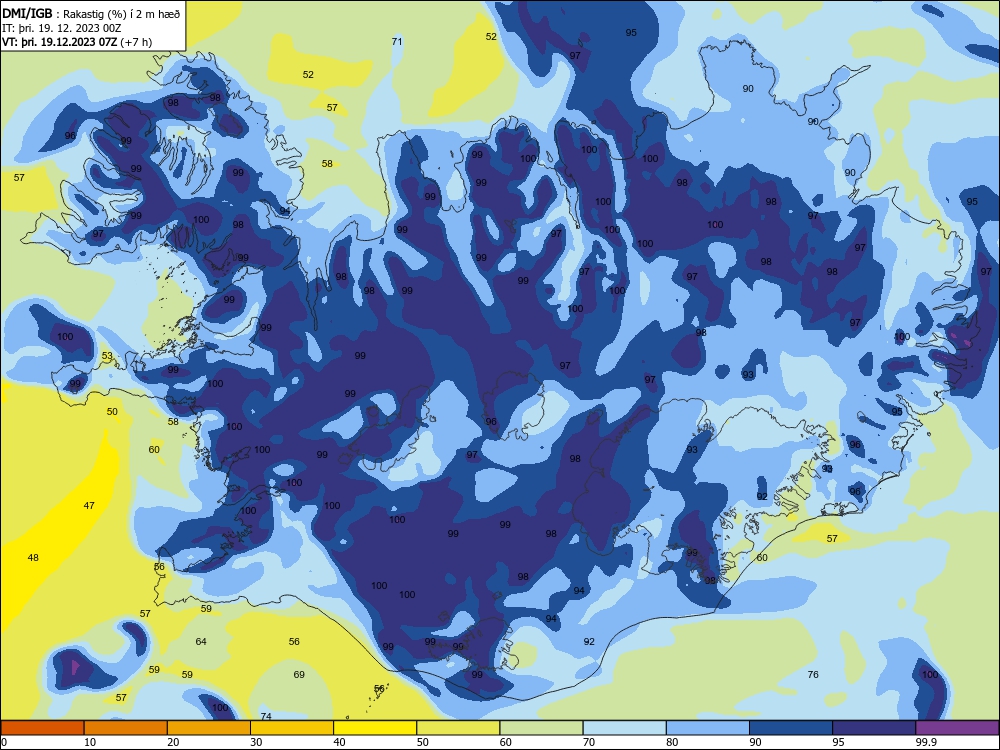Screen dimensions: 1000x750
Task: Click the humidity value '74' on the map
Action: pyautogui.click(x=266, y=716)
